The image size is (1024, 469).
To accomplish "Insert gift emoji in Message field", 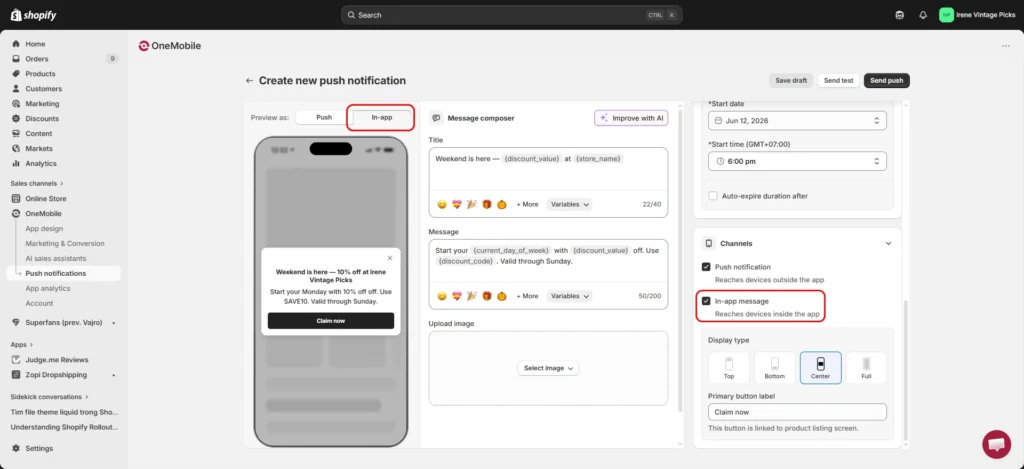I will (x=487, y=296).
